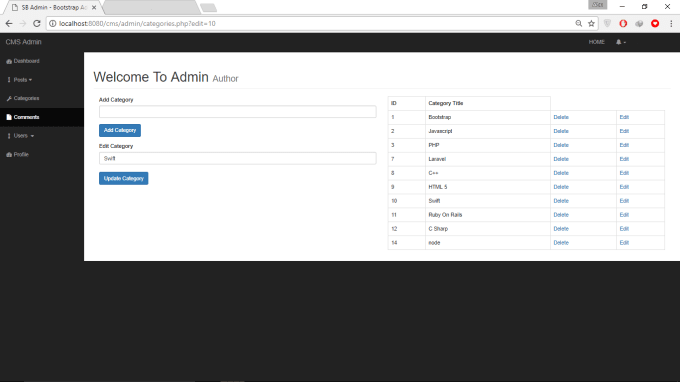Screen dimensions: 680x382
Task: Close the SB Admin browser tab
Action: (94, 7)
